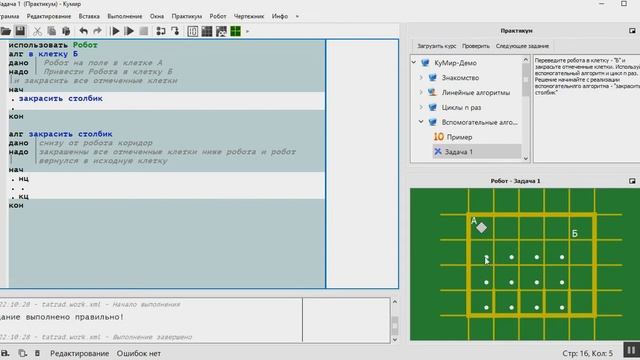Open the Инфо menu
The width and height of the screenshot is (640, 360).
280,16
